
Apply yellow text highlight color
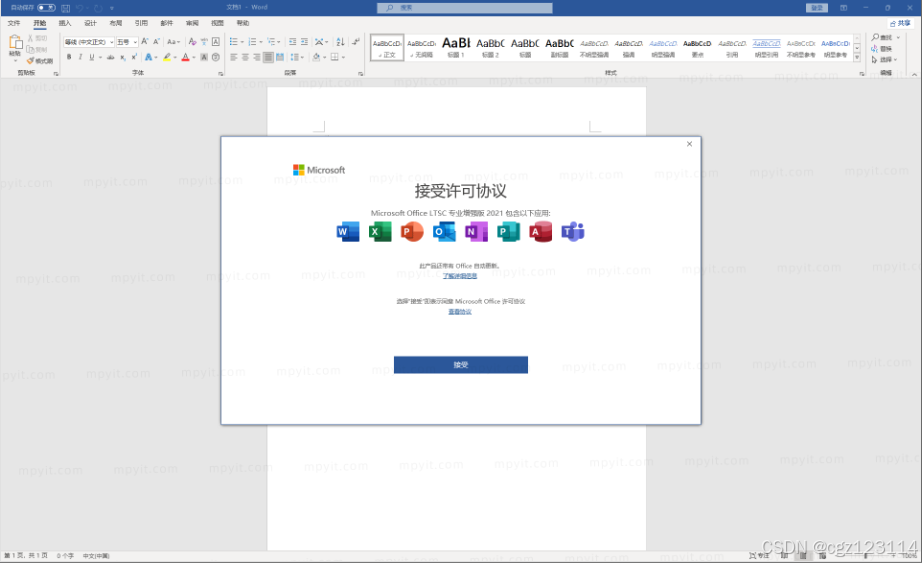(x=167, y=57)
